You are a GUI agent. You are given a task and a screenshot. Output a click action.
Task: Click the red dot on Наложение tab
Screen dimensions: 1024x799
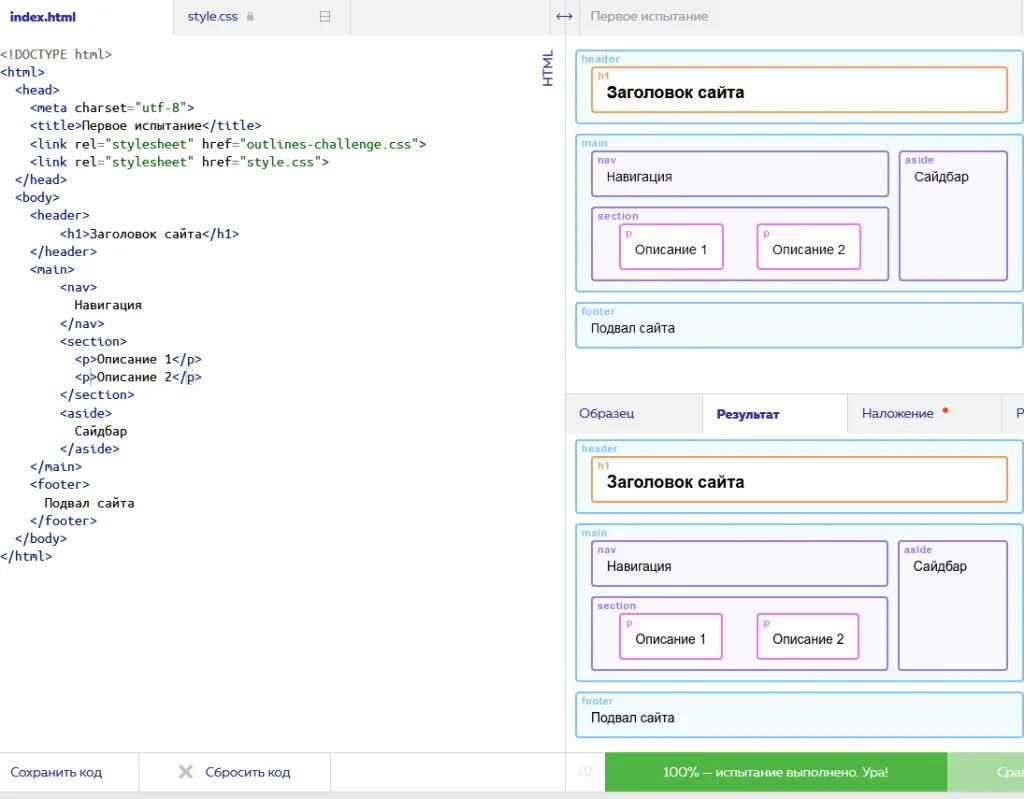(945, 410)
